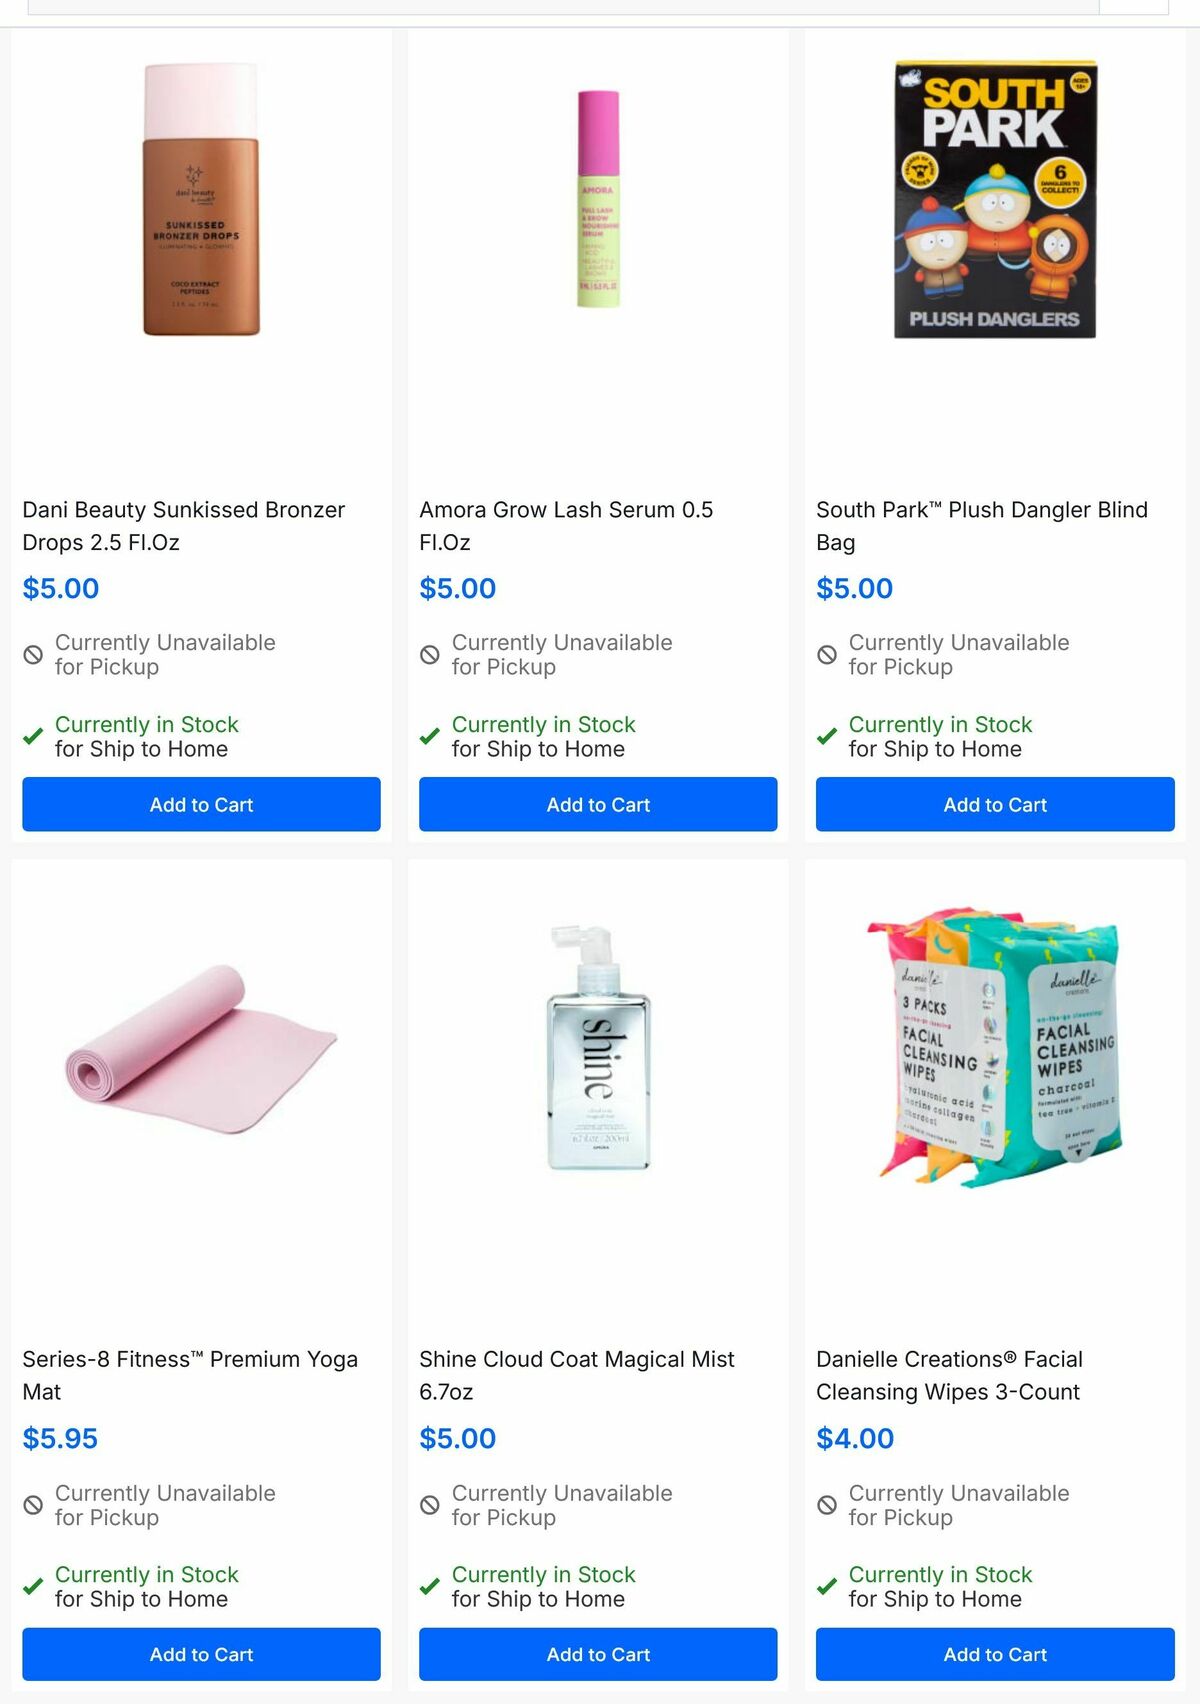Open the Shine Cloud Coat Magical Mist listing

tap(576, 1375)
